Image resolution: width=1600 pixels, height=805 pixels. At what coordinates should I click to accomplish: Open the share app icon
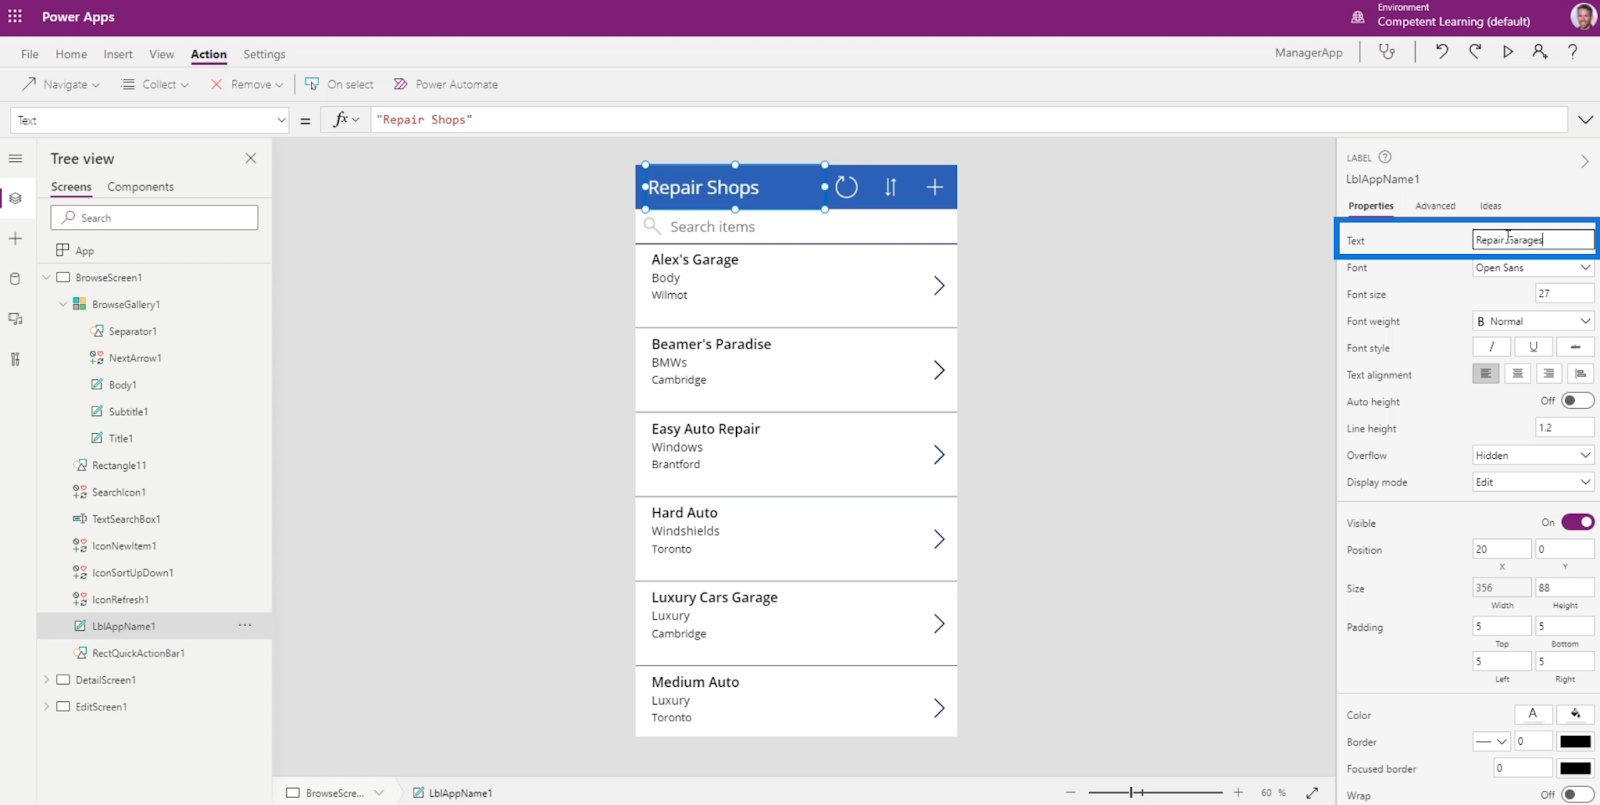coord(1540,52)
